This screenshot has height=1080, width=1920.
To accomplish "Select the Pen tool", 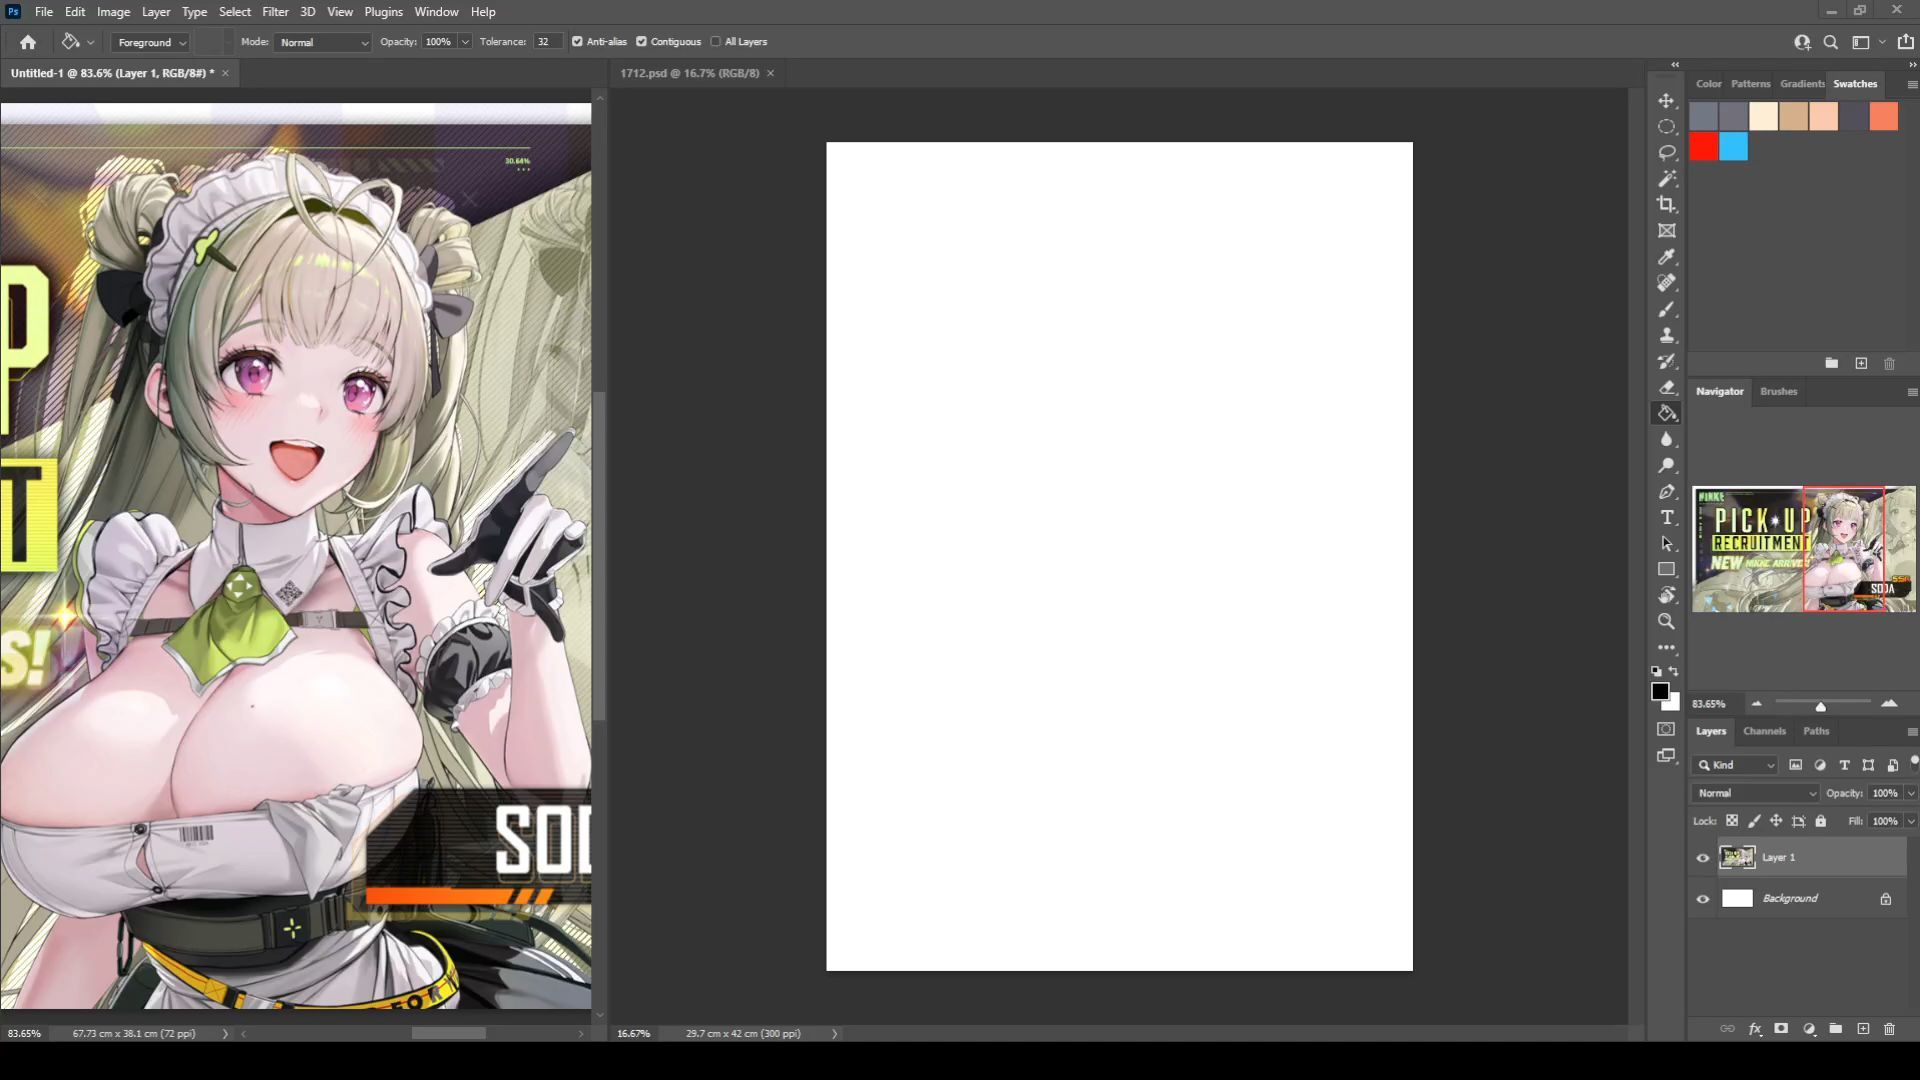I will point(1666,491).
